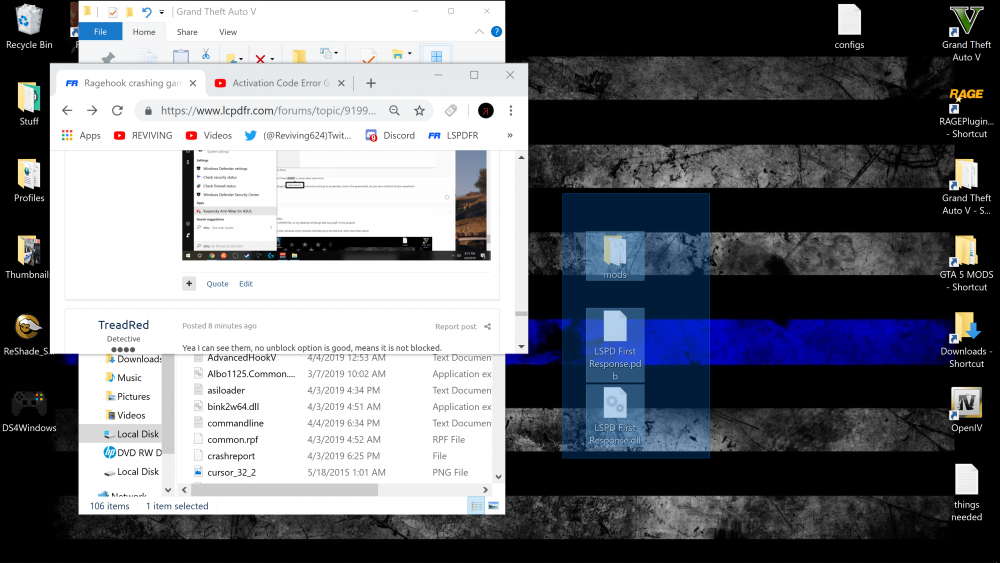The width and height of the screenshot is (1000, 563).
Task: Open Quick Access Toolbar customize dropdown
Action: (161, 11)
